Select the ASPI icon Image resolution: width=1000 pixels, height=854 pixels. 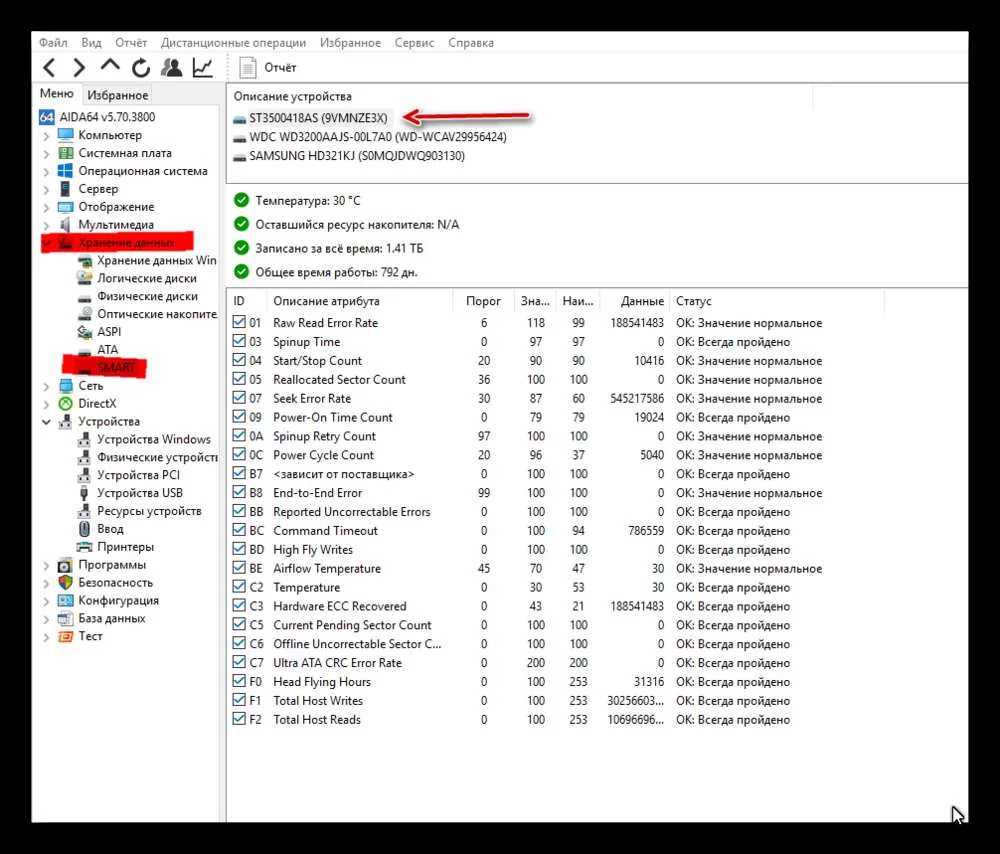(84, 332)
